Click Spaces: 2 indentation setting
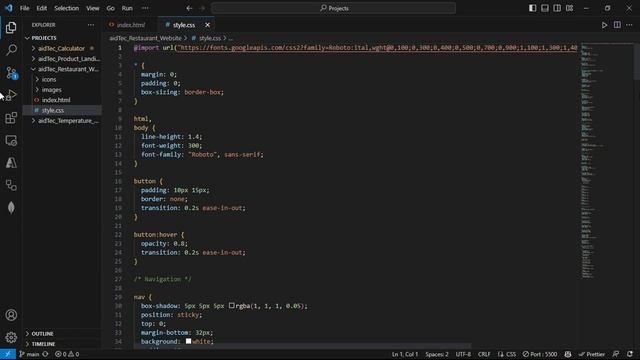This screenshot has height=360, width=640. tap(437, 354)
